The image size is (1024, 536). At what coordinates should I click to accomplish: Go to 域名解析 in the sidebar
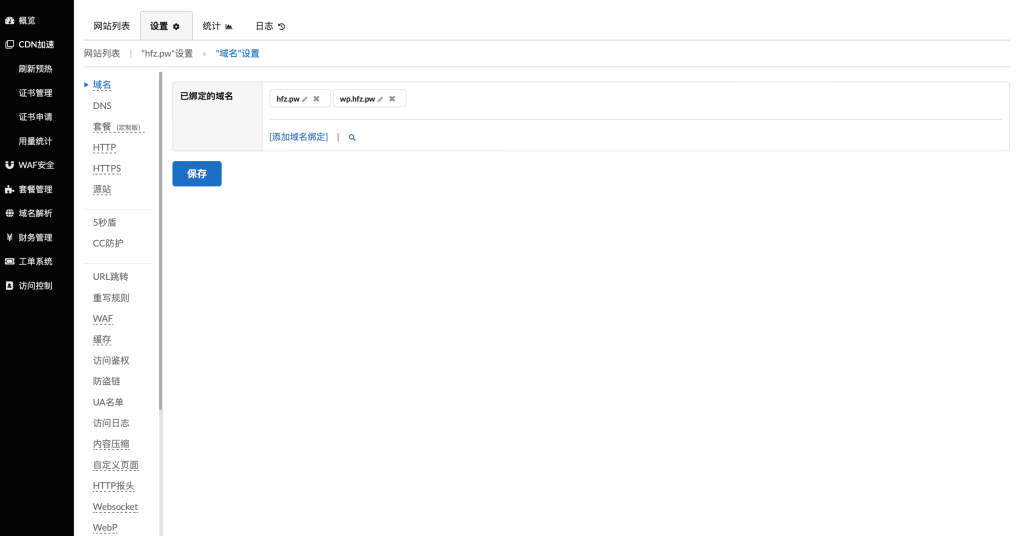click(x=35, y=213)
